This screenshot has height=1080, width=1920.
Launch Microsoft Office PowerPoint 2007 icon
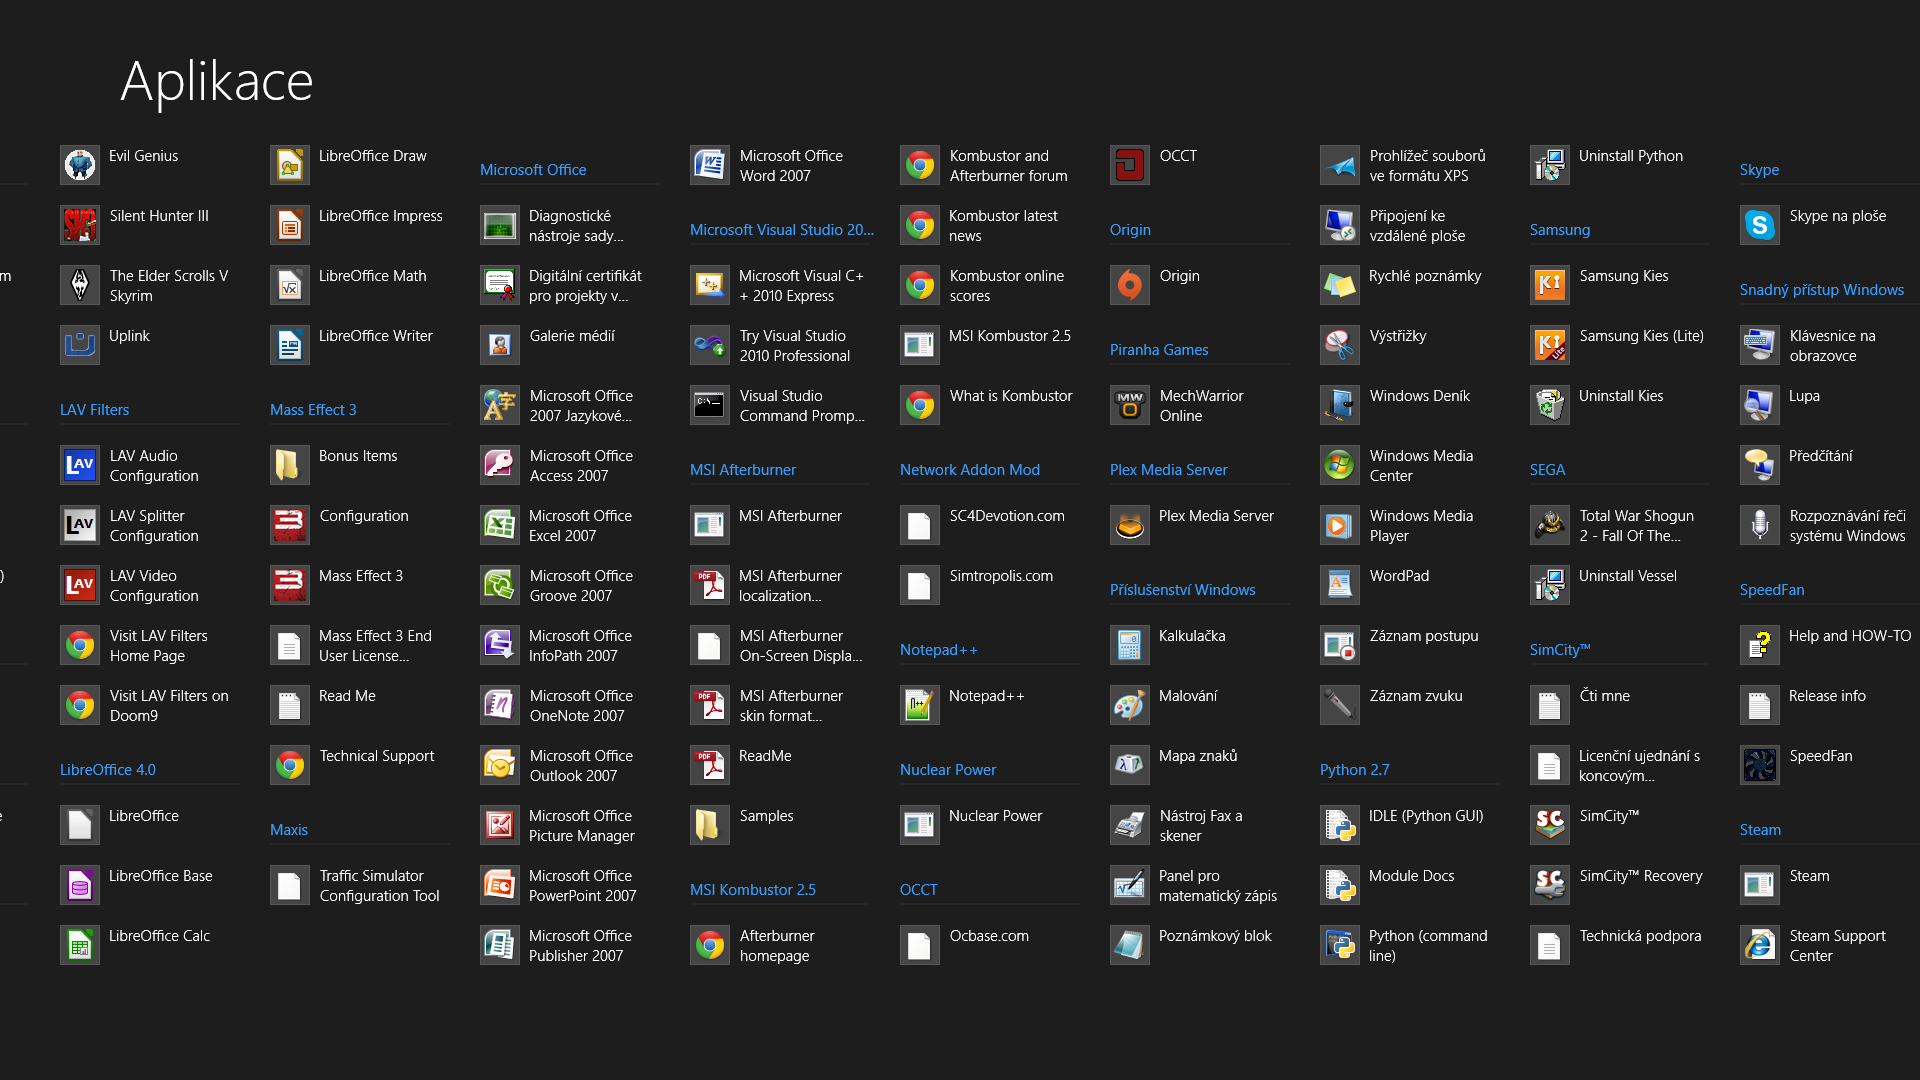(x=500, y=885)
